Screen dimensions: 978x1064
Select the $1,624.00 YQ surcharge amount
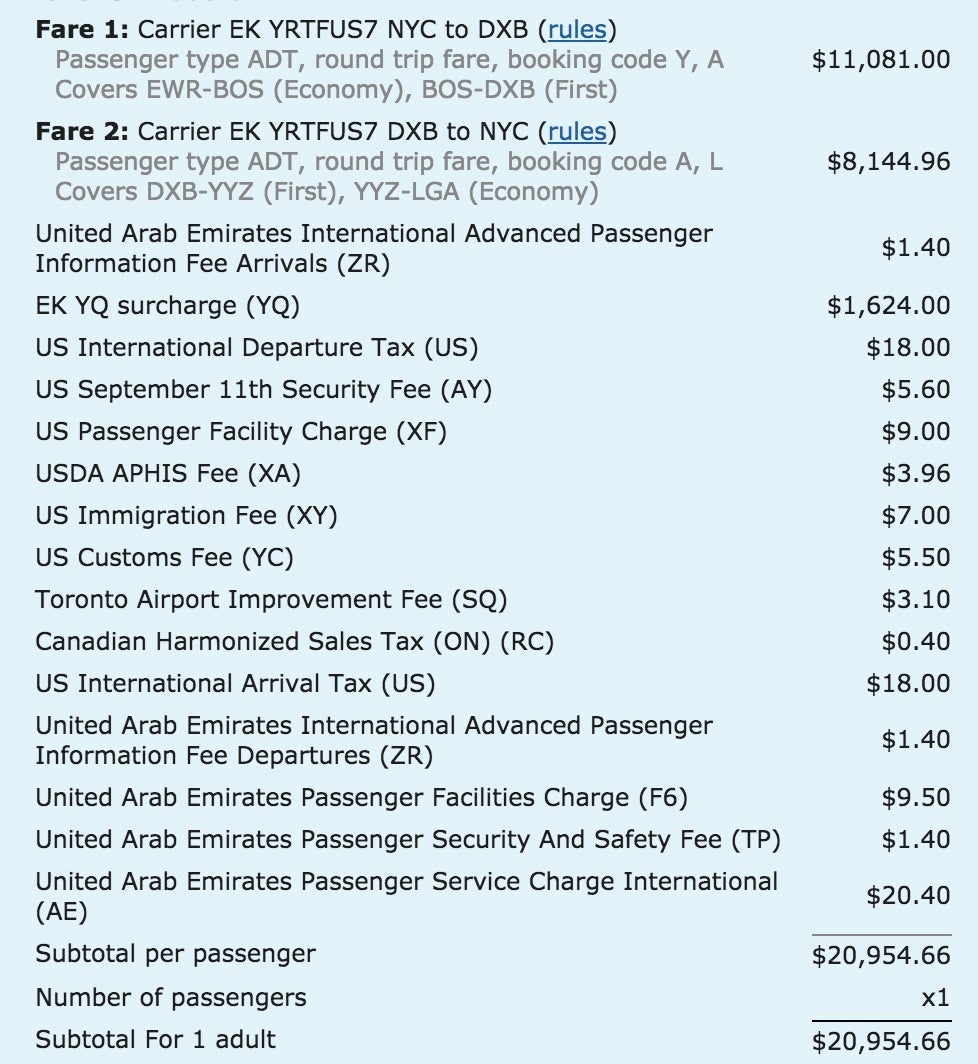click(x=888, y=306)
